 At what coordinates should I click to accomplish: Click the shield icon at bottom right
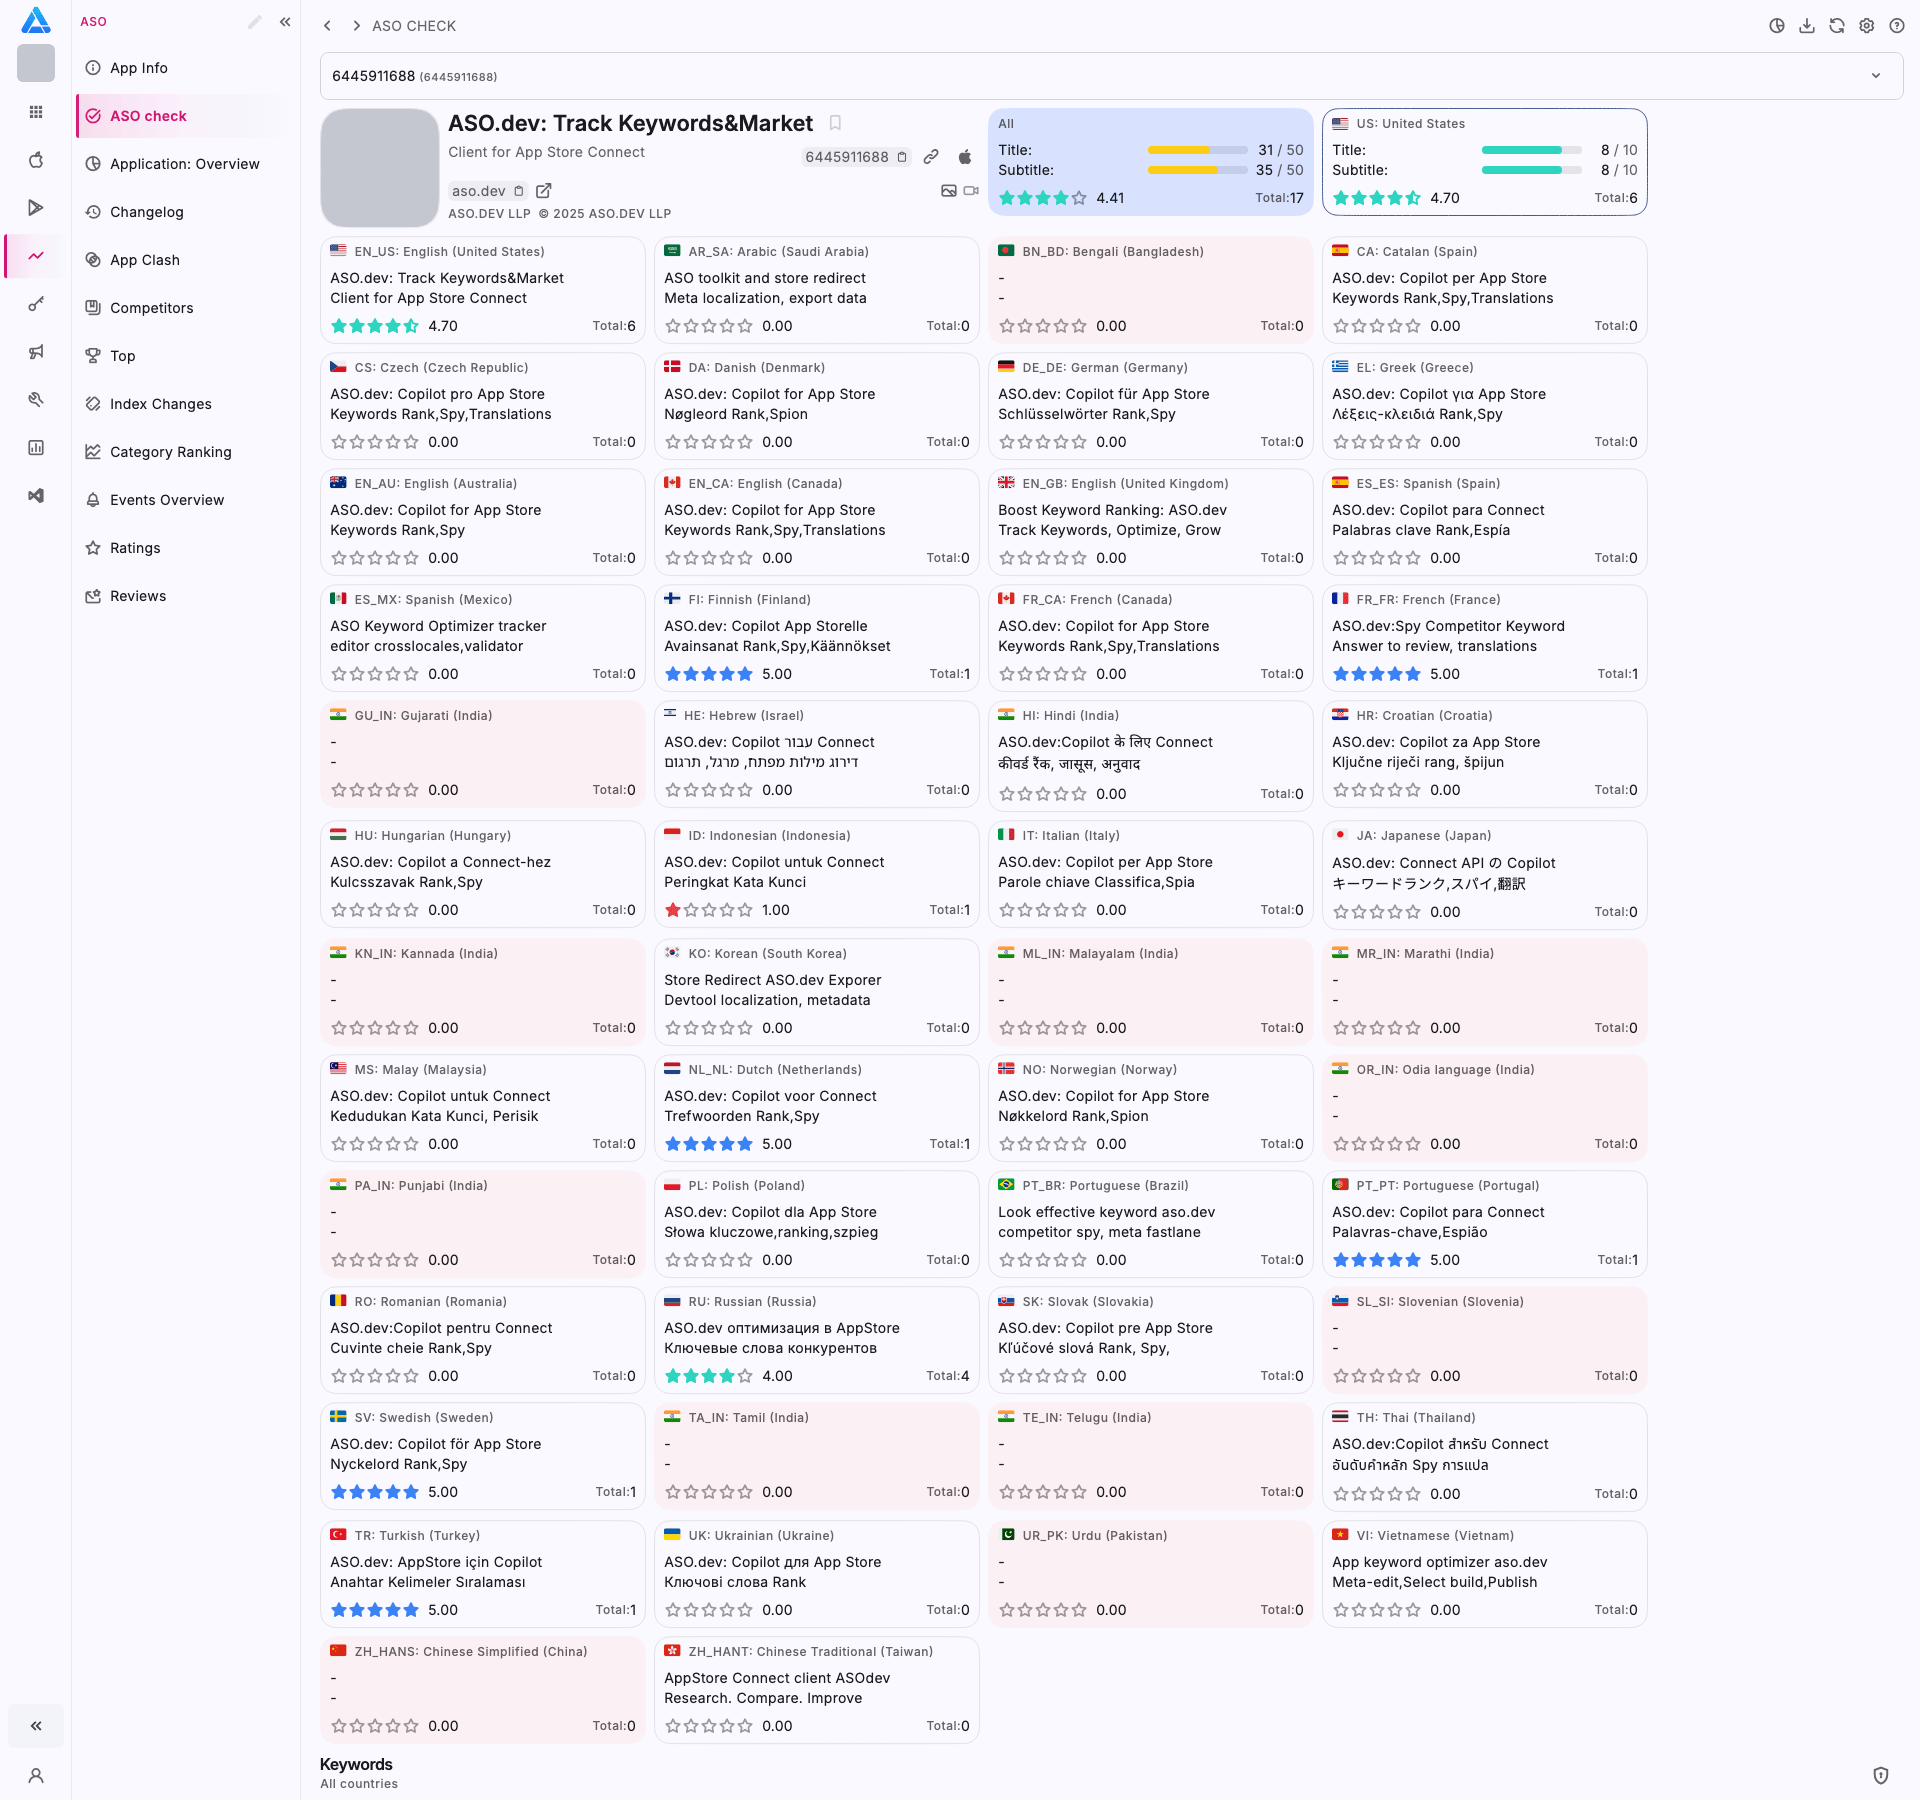(x=1881, y=1776)
